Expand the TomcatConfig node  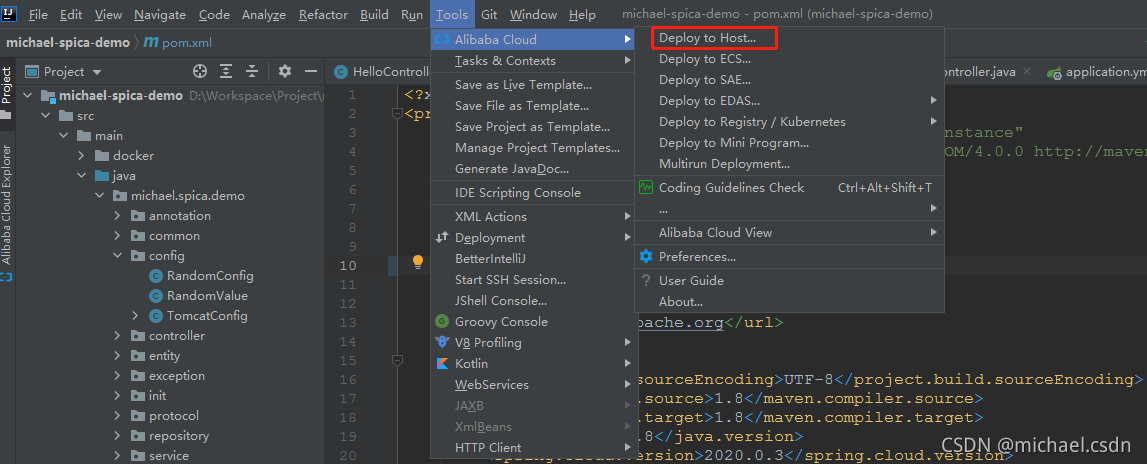click(x=135, y=316)
